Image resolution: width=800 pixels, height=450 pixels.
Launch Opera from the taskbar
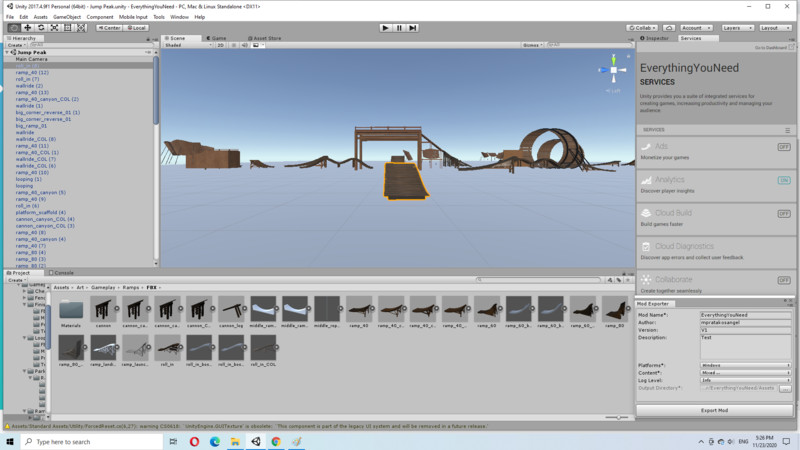194,441
